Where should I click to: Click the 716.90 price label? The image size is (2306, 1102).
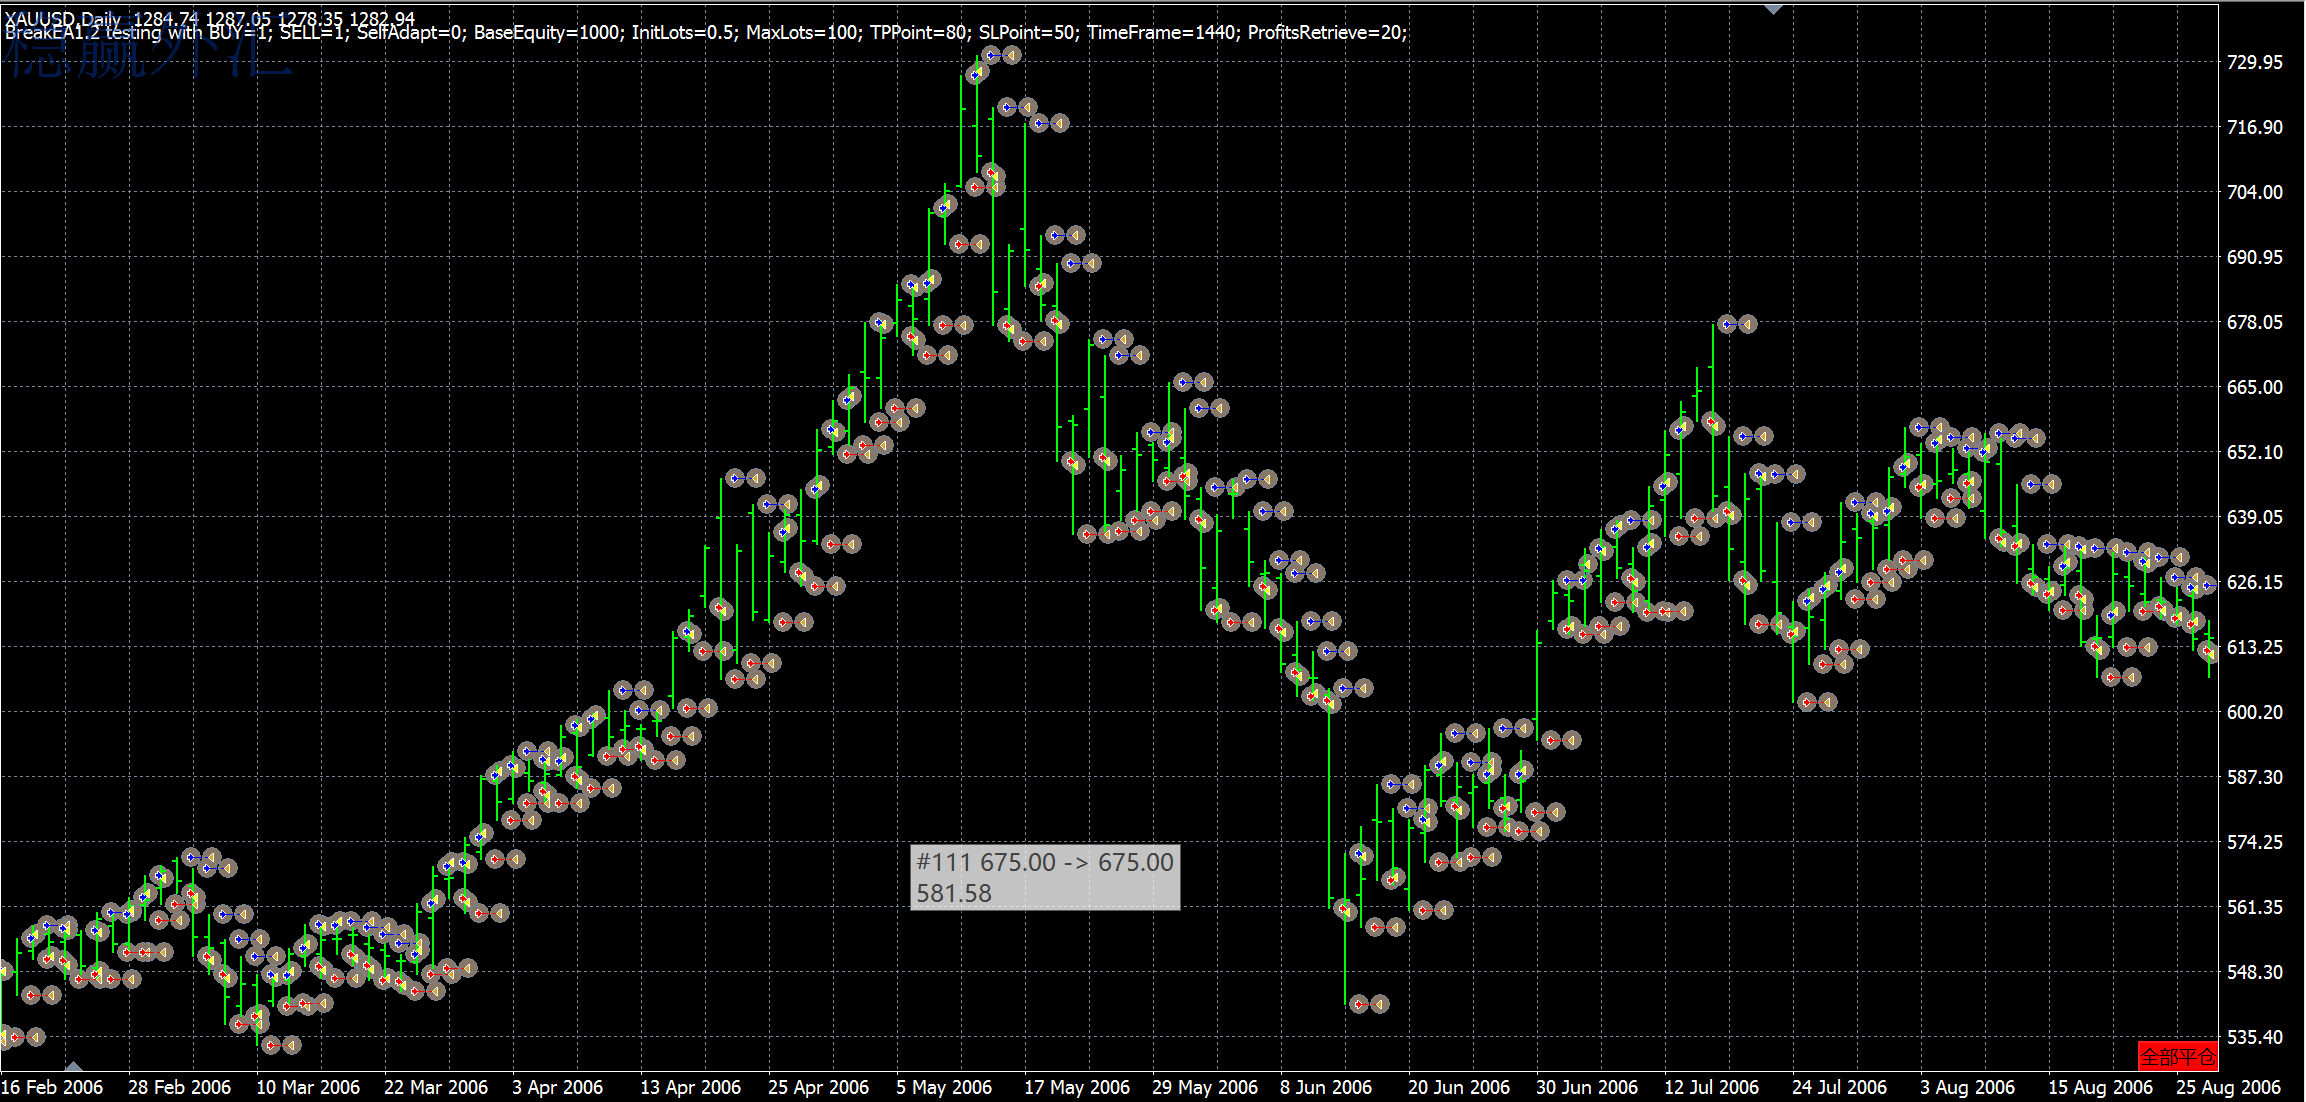coord(2255,127)
